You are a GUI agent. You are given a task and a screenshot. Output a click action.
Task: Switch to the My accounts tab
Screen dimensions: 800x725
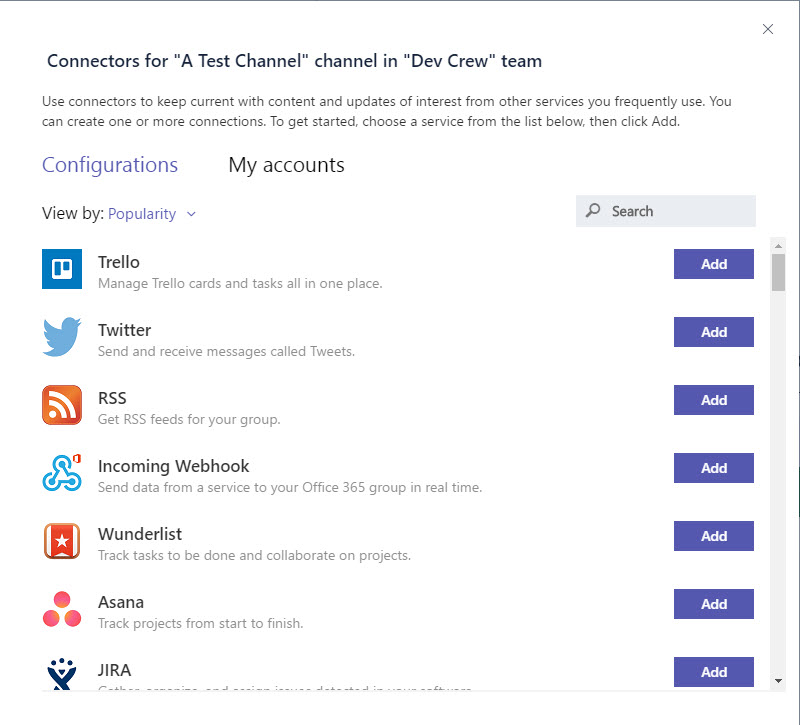(x=286, y=165)
